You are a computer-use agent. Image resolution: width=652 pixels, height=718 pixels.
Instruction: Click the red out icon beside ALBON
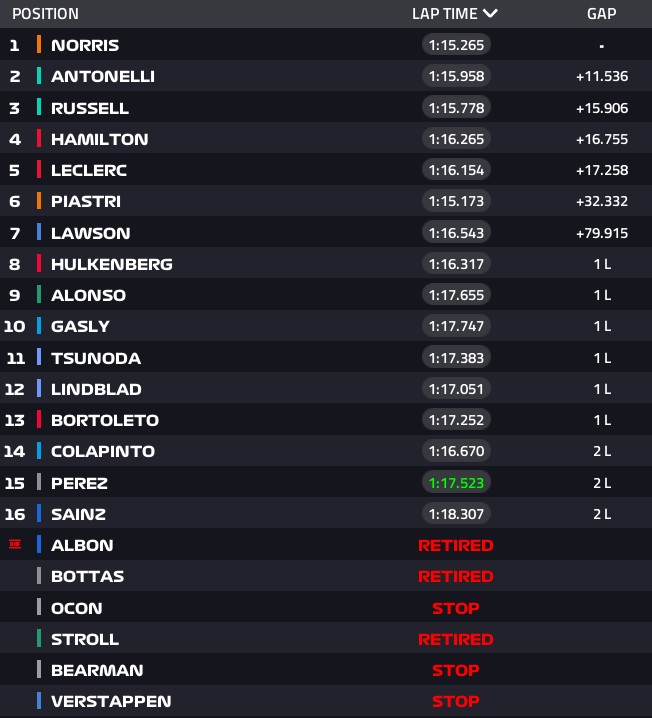(x=15, y=544)
